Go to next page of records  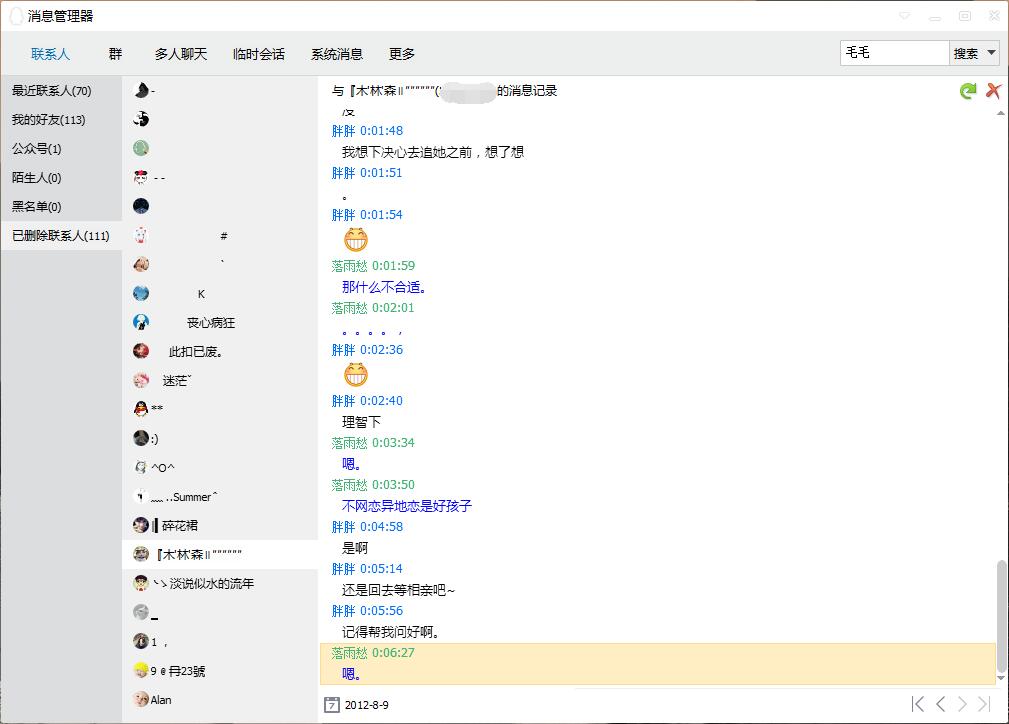[x=962, y=704]
